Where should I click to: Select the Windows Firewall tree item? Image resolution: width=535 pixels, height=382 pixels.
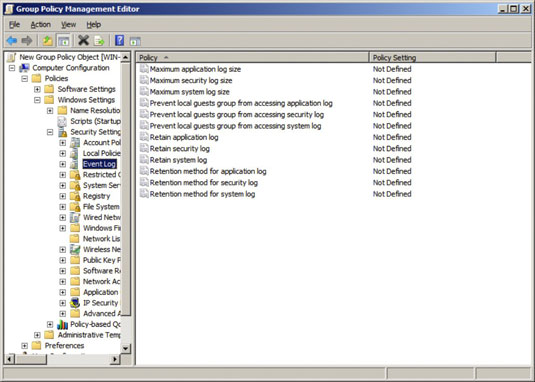pos(101,228)
